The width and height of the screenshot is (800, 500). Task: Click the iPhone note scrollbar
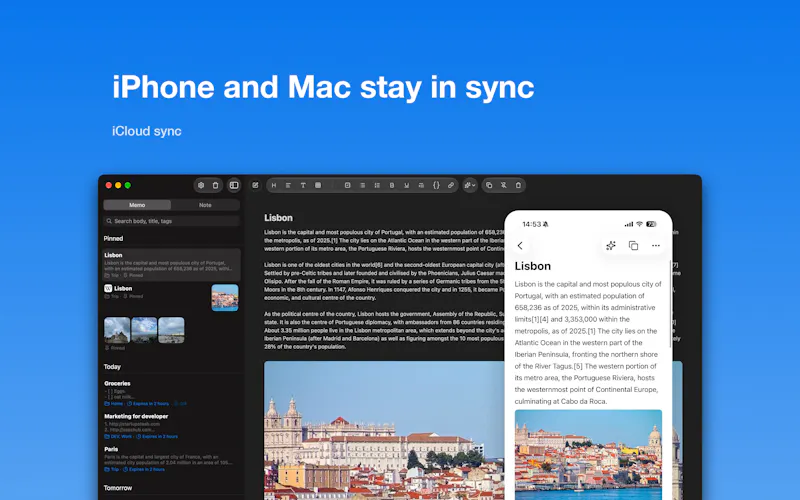pos(670,305)
